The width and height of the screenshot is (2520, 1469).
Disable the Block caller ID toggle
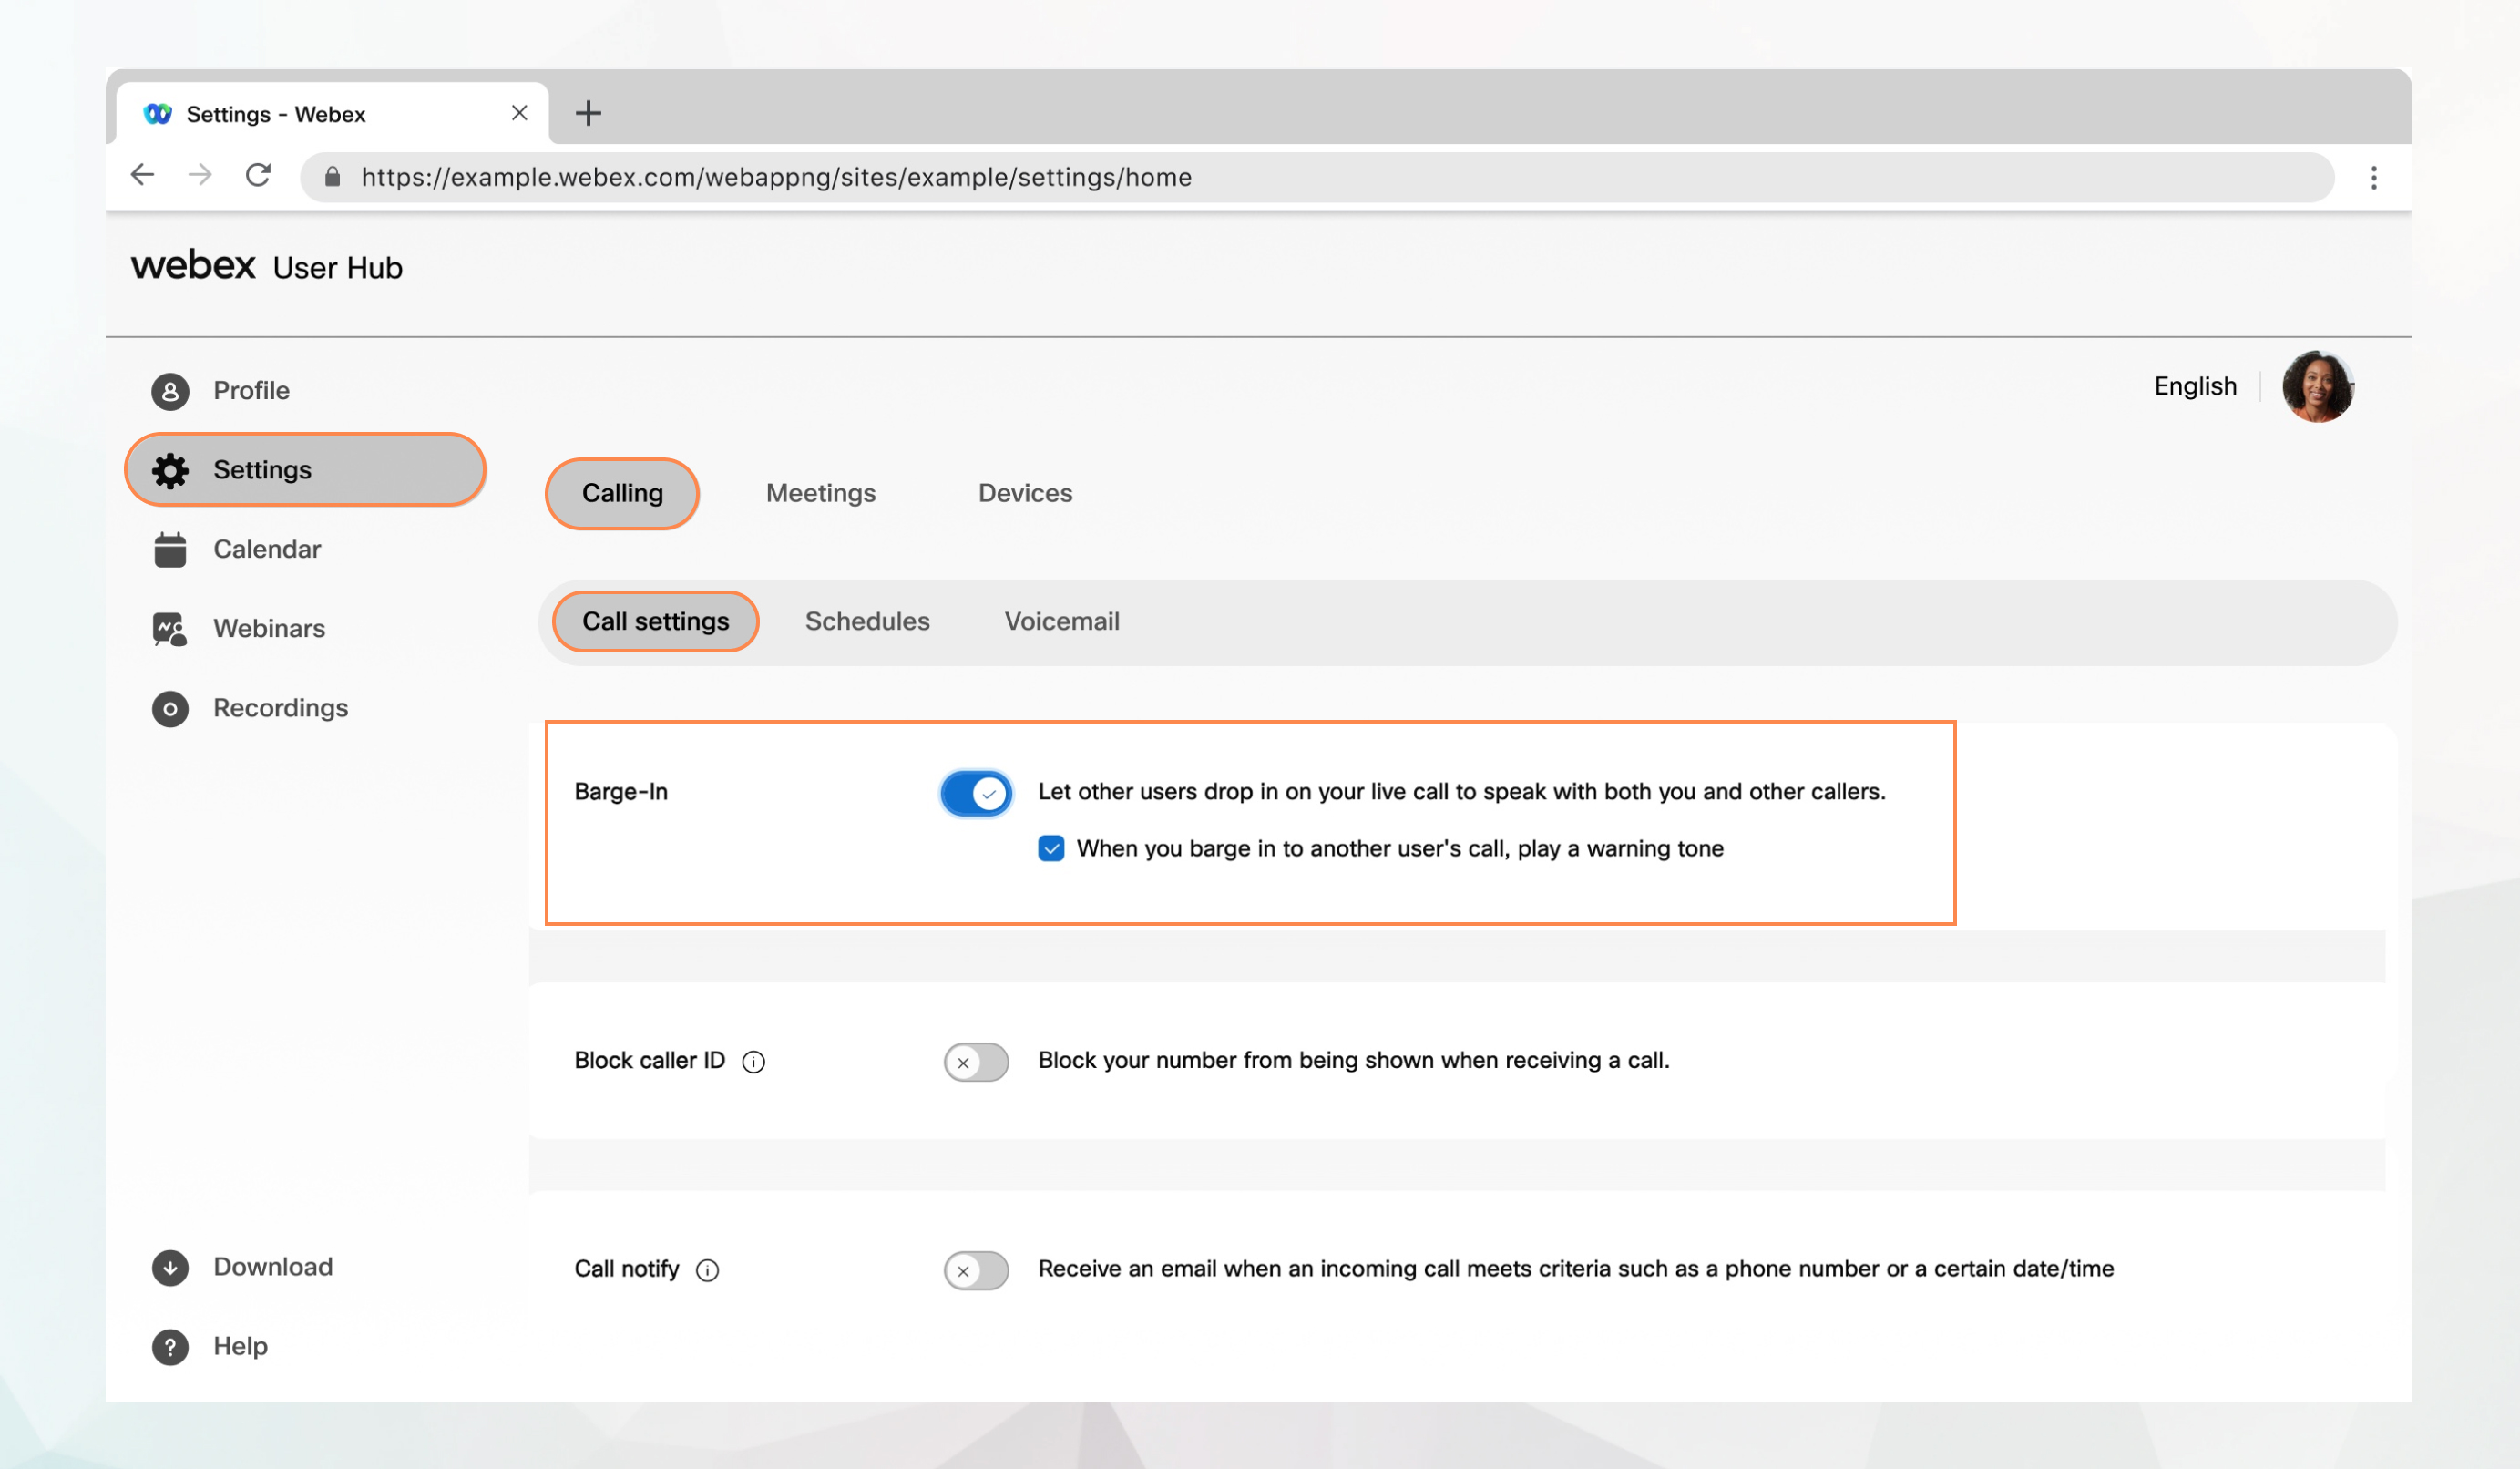975,1060
